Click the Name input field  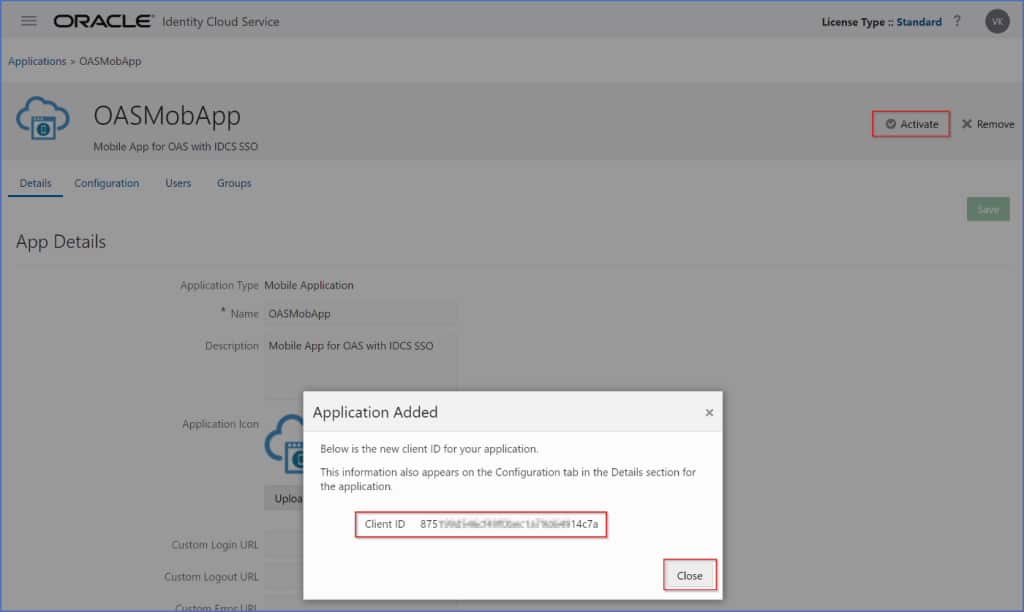[360, 313]
